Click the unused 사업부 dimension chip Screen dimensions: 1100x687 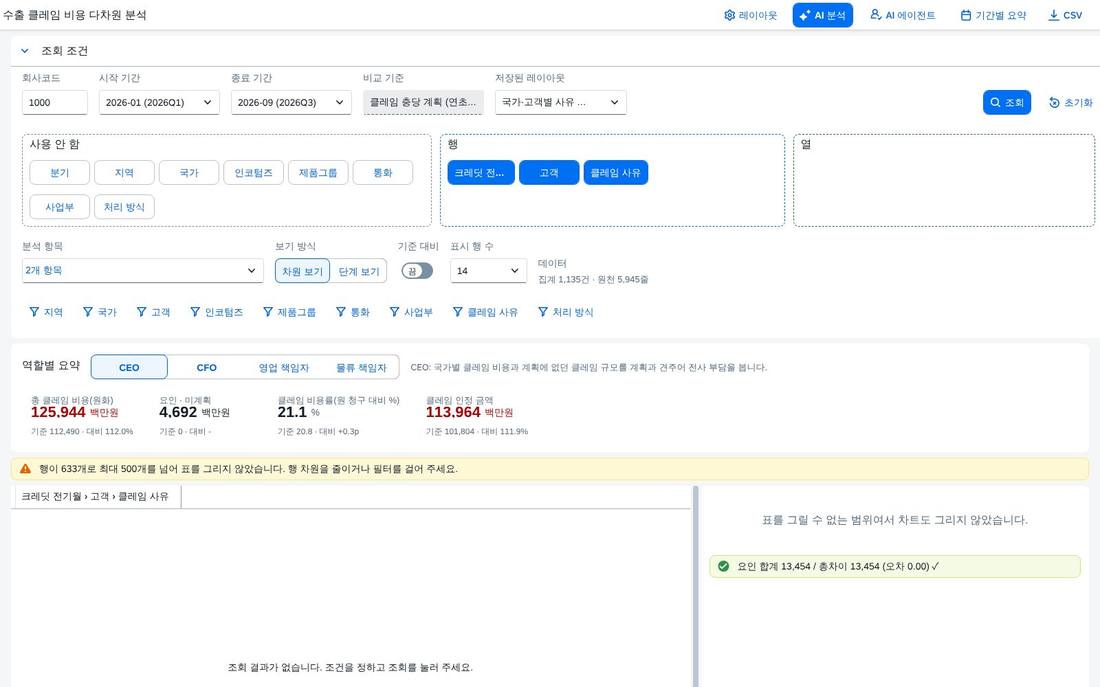point(60,207)
